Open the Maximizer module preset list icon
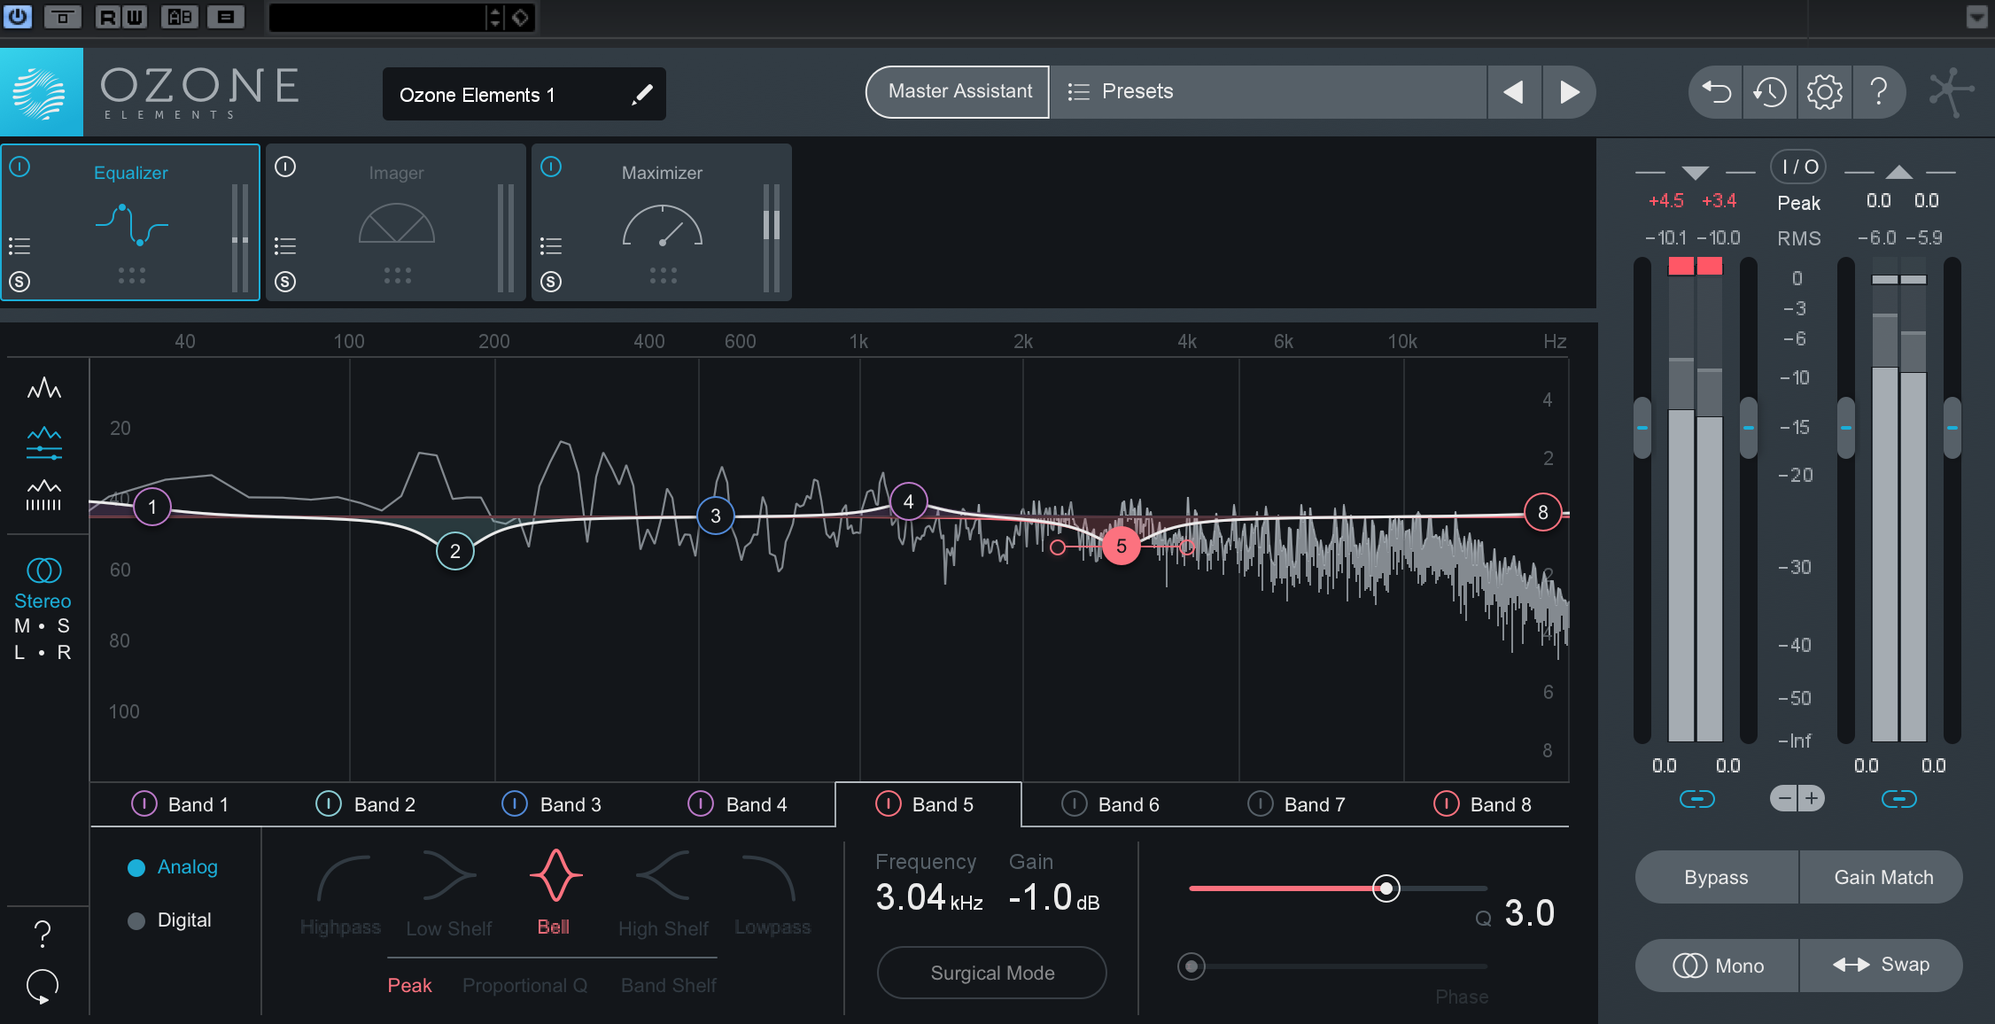 click(x=551, y=246)
